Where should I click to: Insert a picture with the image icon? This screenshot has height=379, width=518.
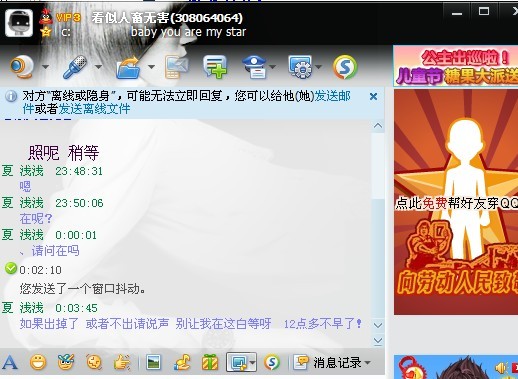(x=153, y=362)
